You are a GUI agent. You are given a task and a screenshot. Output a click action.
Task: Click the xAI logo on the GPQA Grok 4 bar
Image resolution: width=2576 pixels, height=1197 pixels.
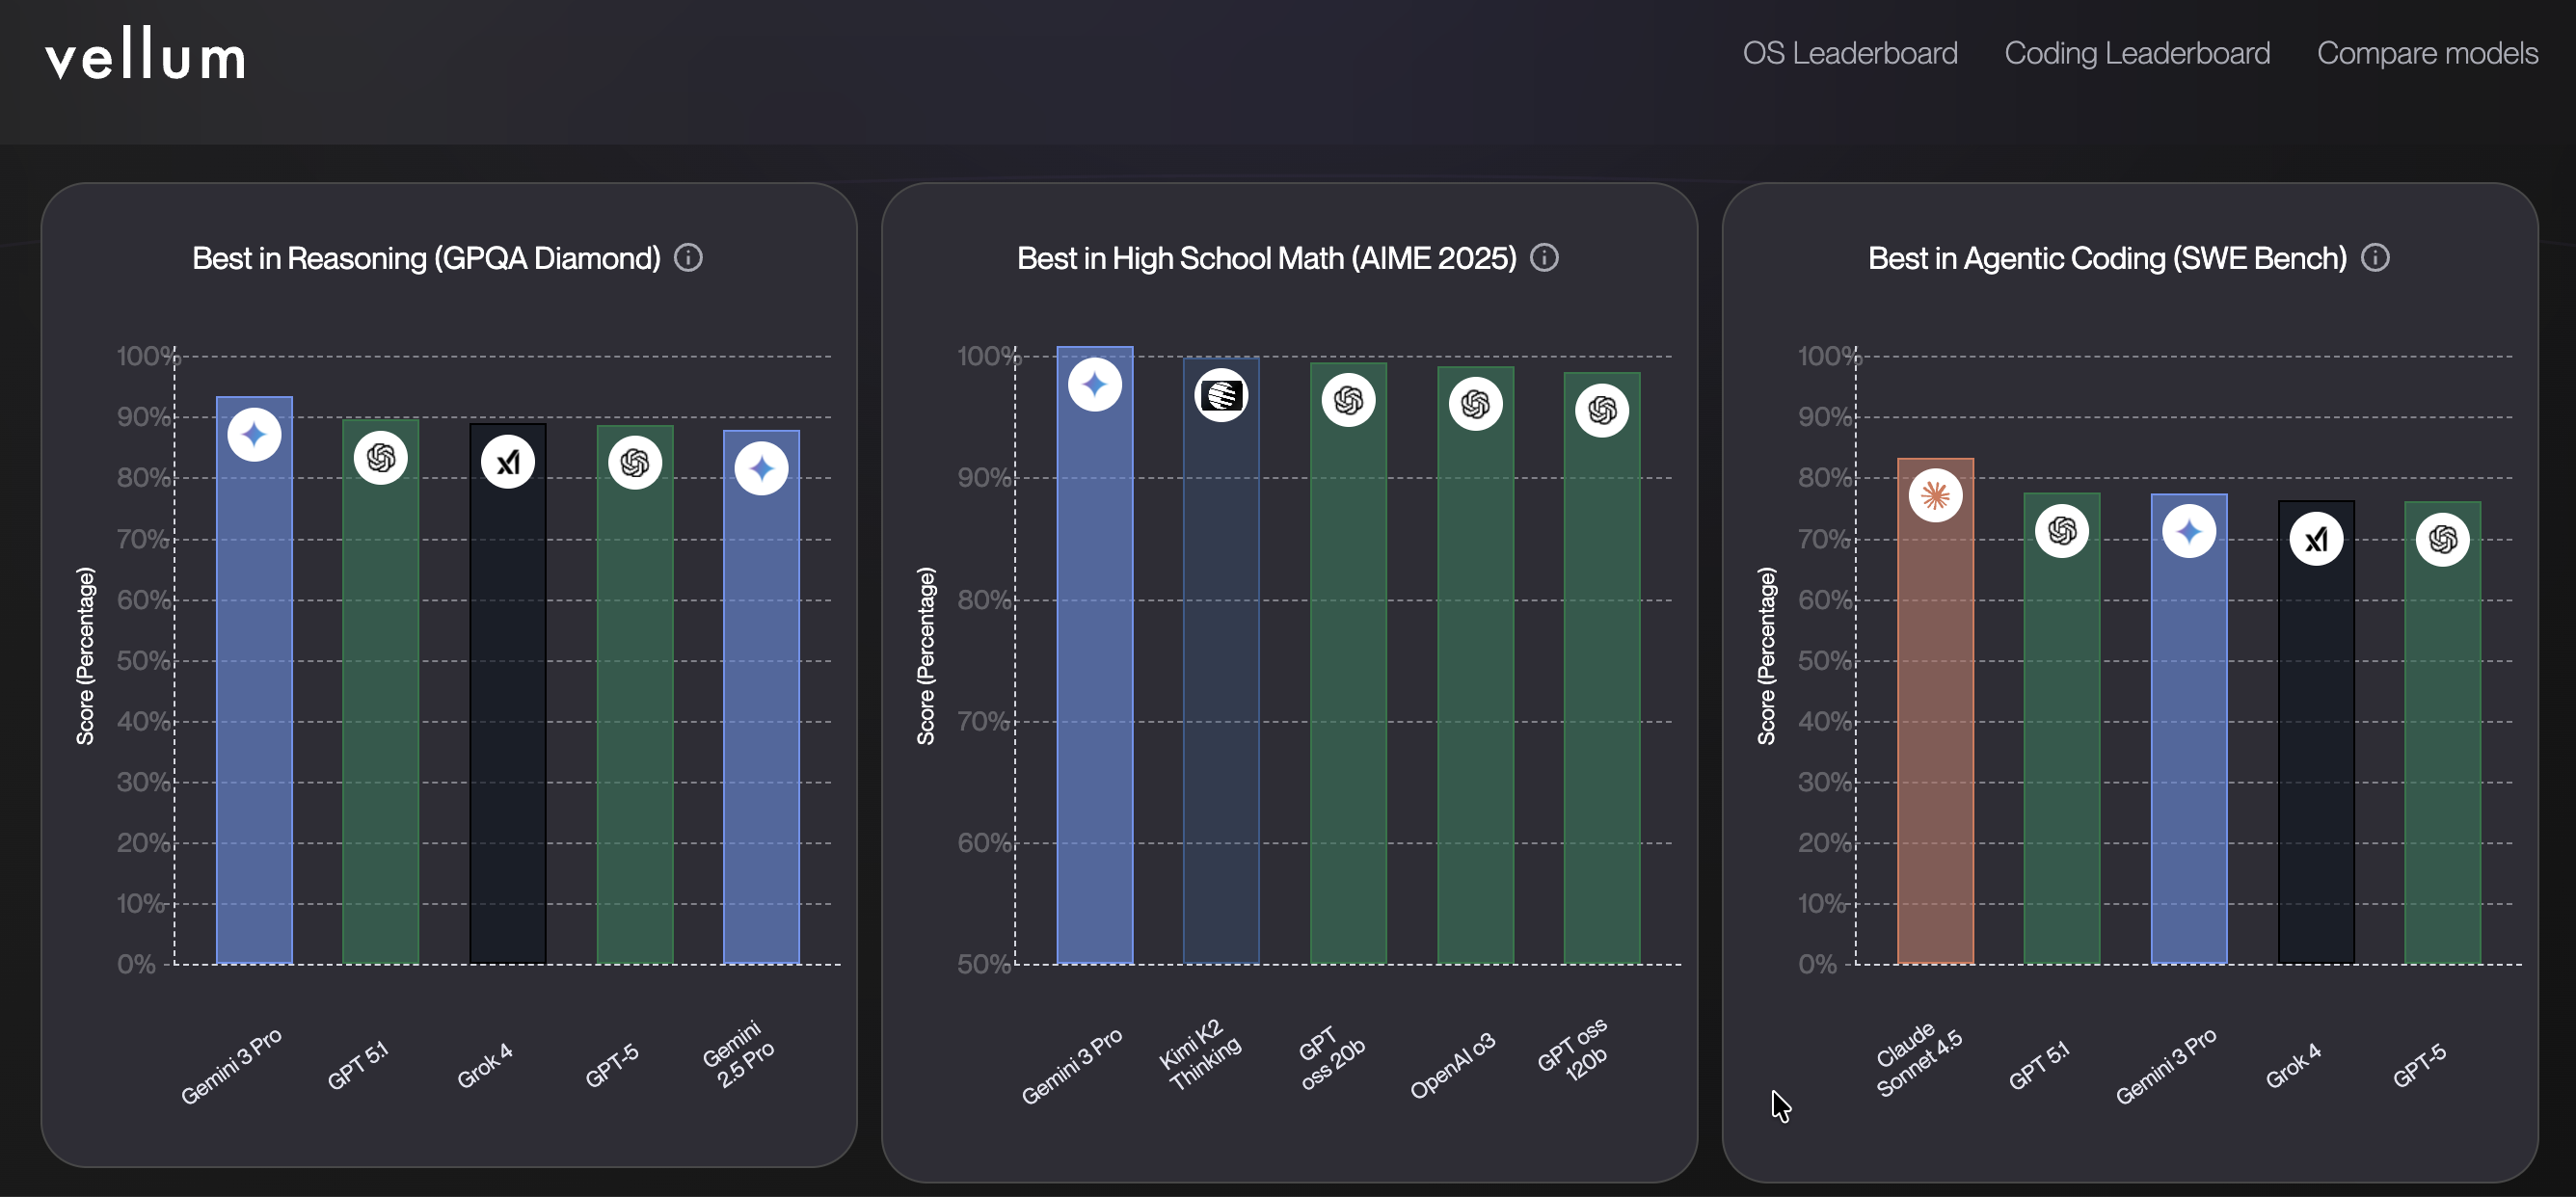pyautogui.click(x=508, y=462)
